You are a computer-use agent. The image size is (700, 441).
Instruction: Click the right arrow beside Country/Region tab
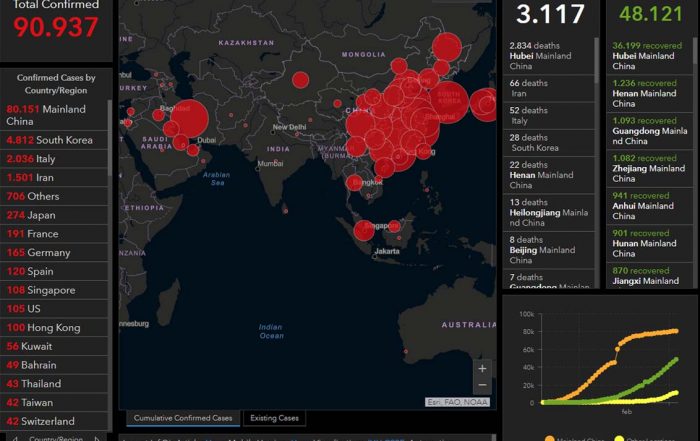pyautogui.click(x=97, y=437)
